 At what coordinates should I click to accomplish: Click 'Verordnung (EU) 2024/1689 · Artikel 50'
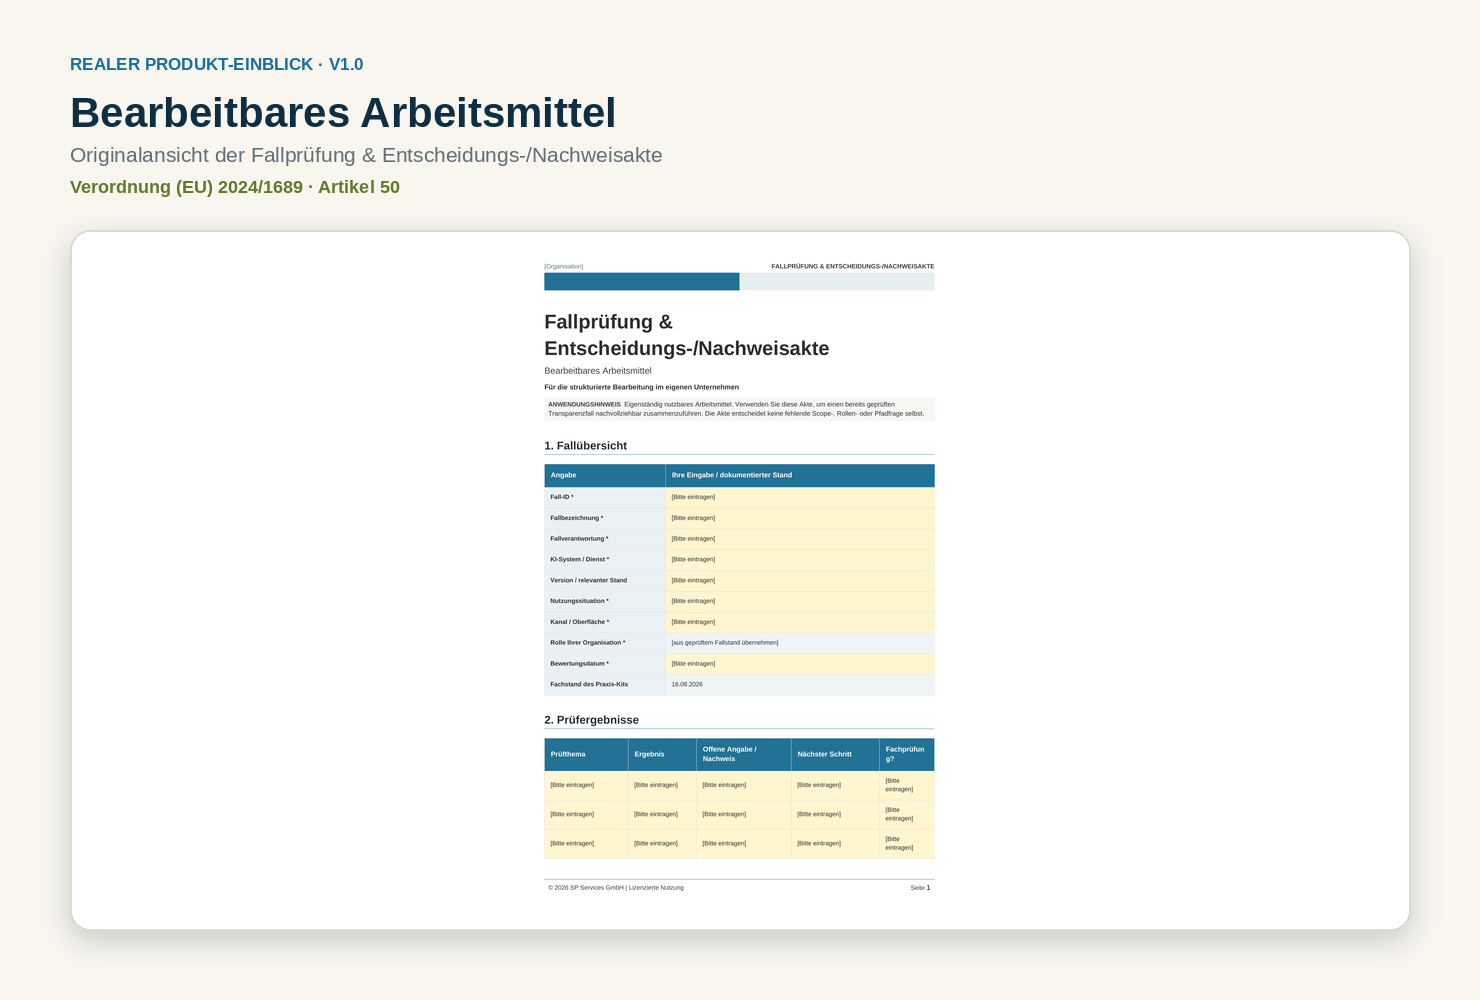[x=235, y=187]
